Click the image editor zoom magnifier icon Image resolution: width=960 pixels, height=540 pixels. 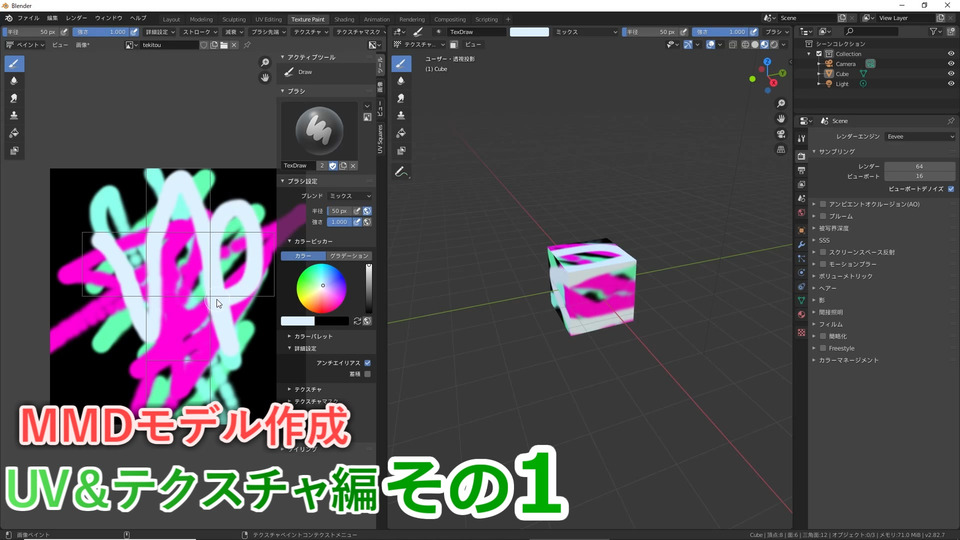point(264,62)
